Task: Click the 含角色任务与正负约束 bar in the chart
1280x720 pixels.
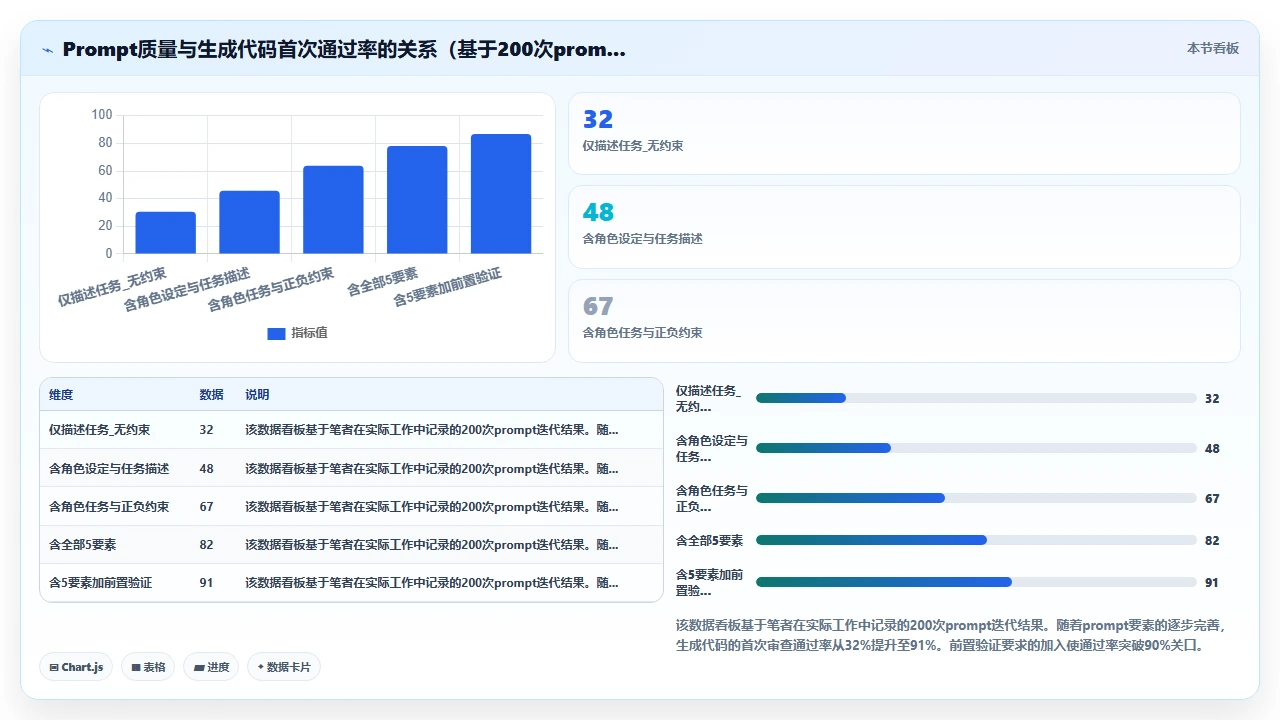Action: coord(333,209)
